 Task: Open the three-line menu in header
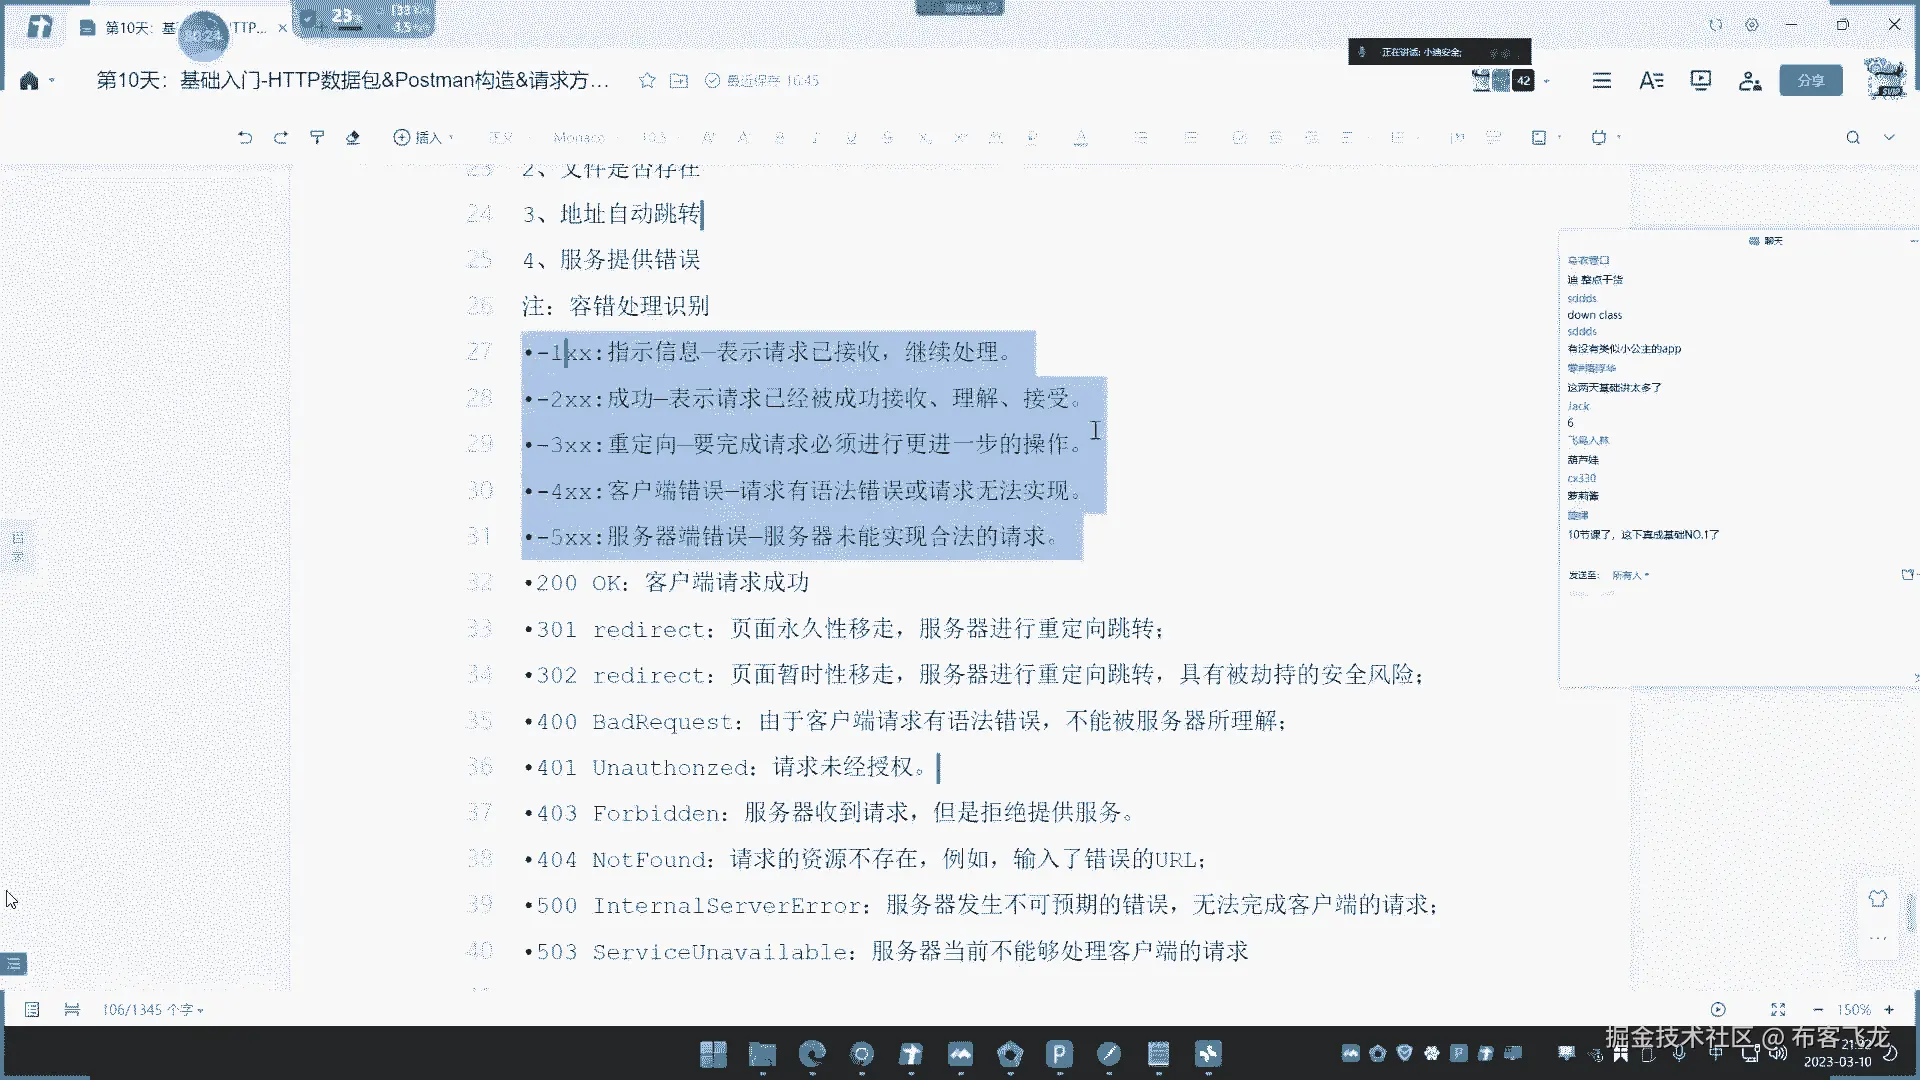coord(1601,80)
